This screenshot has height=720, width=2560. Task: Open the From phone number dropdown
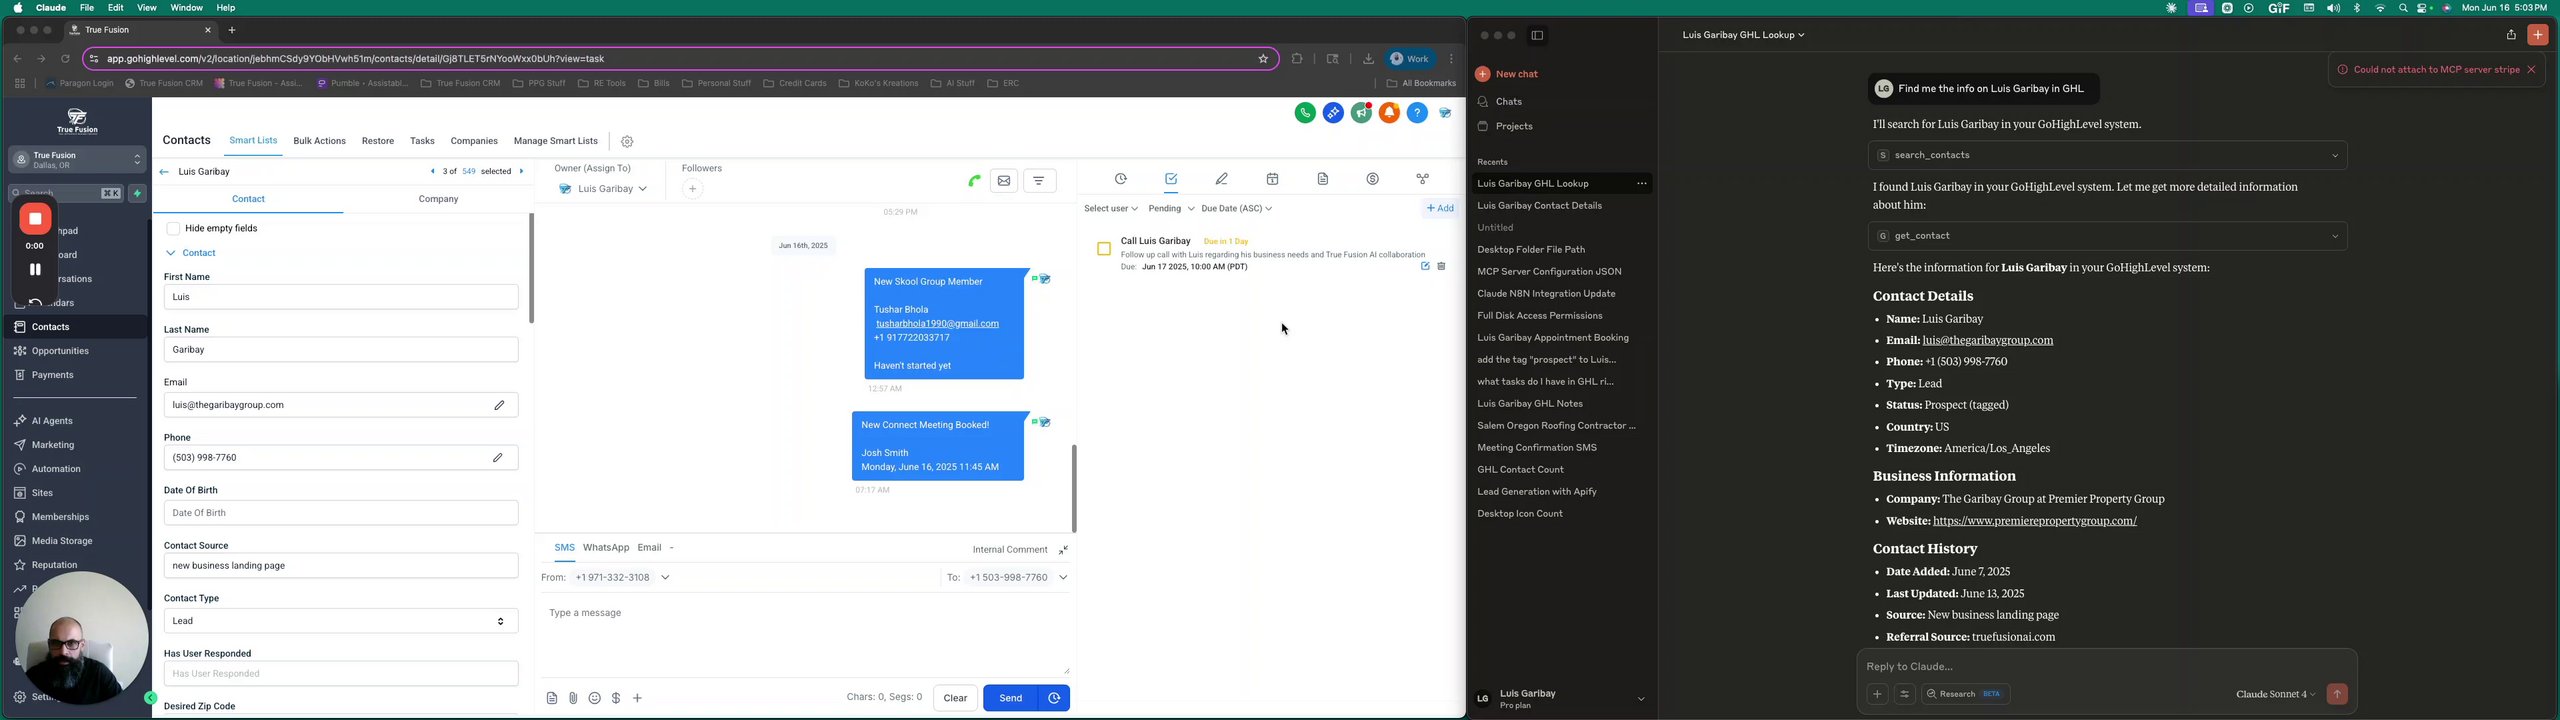pos(623,578)
